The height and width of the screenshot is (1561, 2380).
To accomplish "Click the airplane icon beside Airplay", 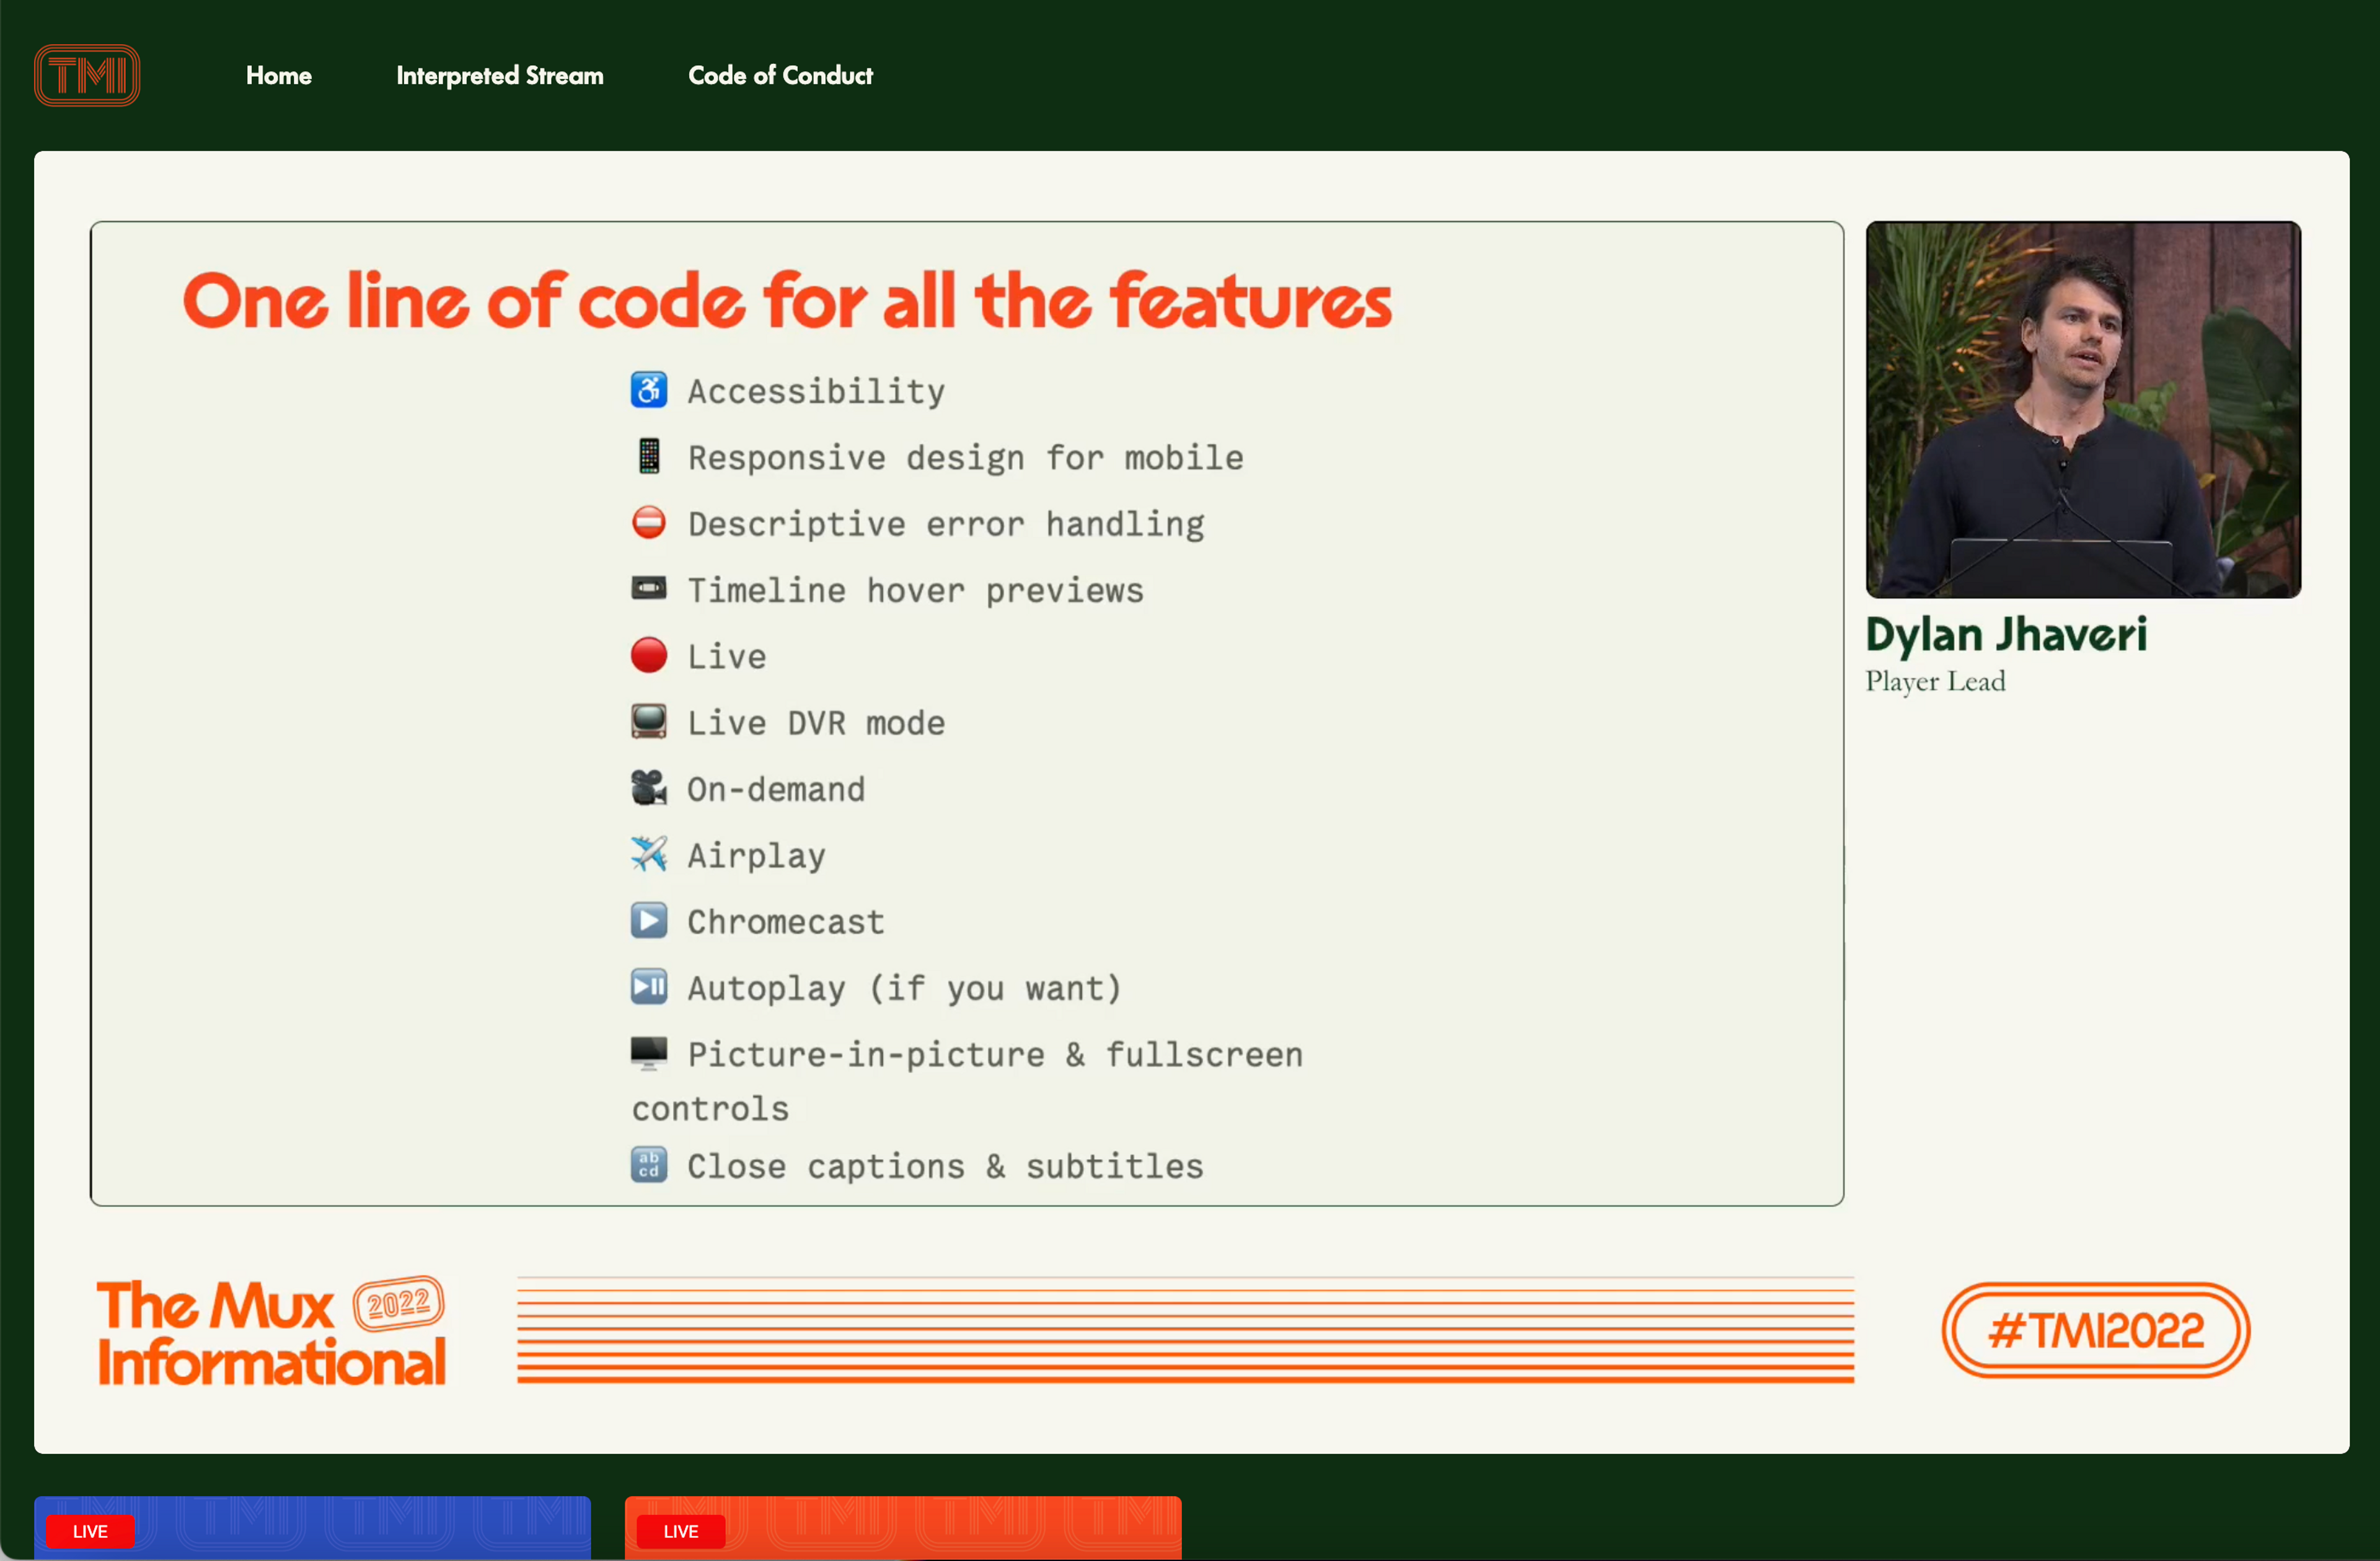I will (x=649, y=854).
